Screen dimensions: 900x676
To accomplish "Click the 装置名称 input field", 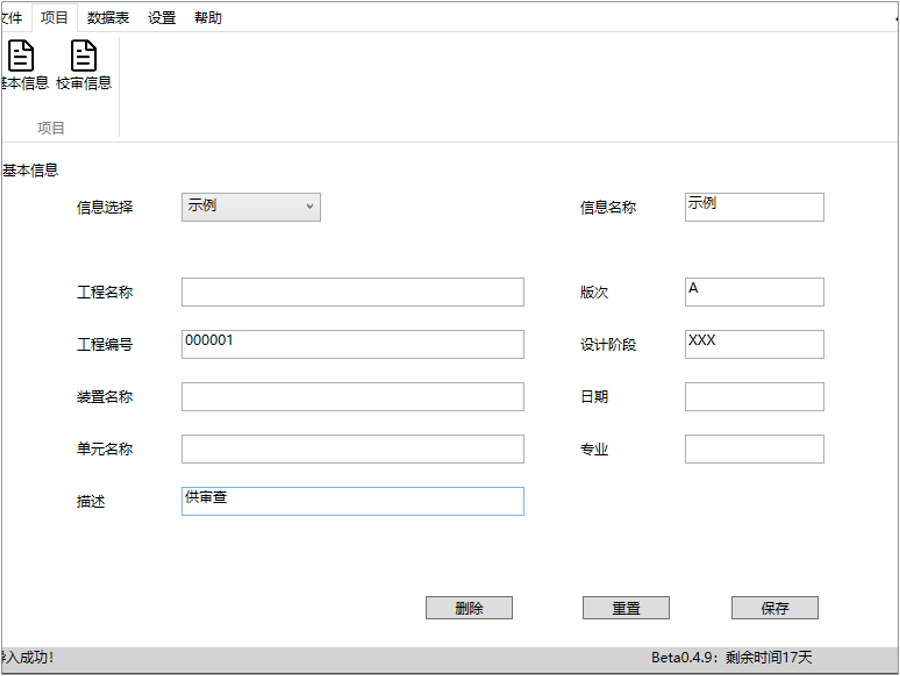I will pyautogui.click(x=352, y=396).
